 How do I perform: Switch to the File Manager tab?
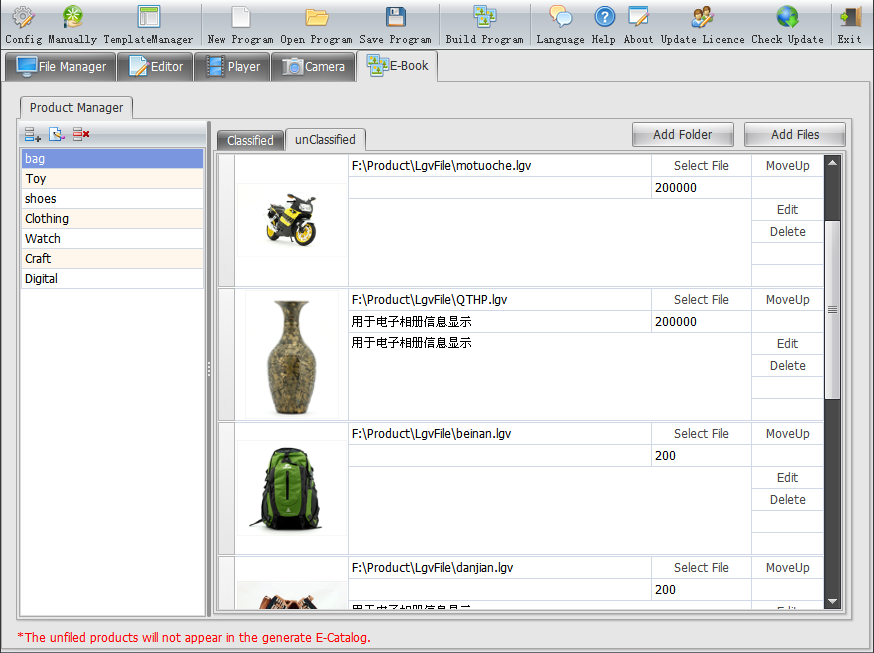[x=61, y=67]
